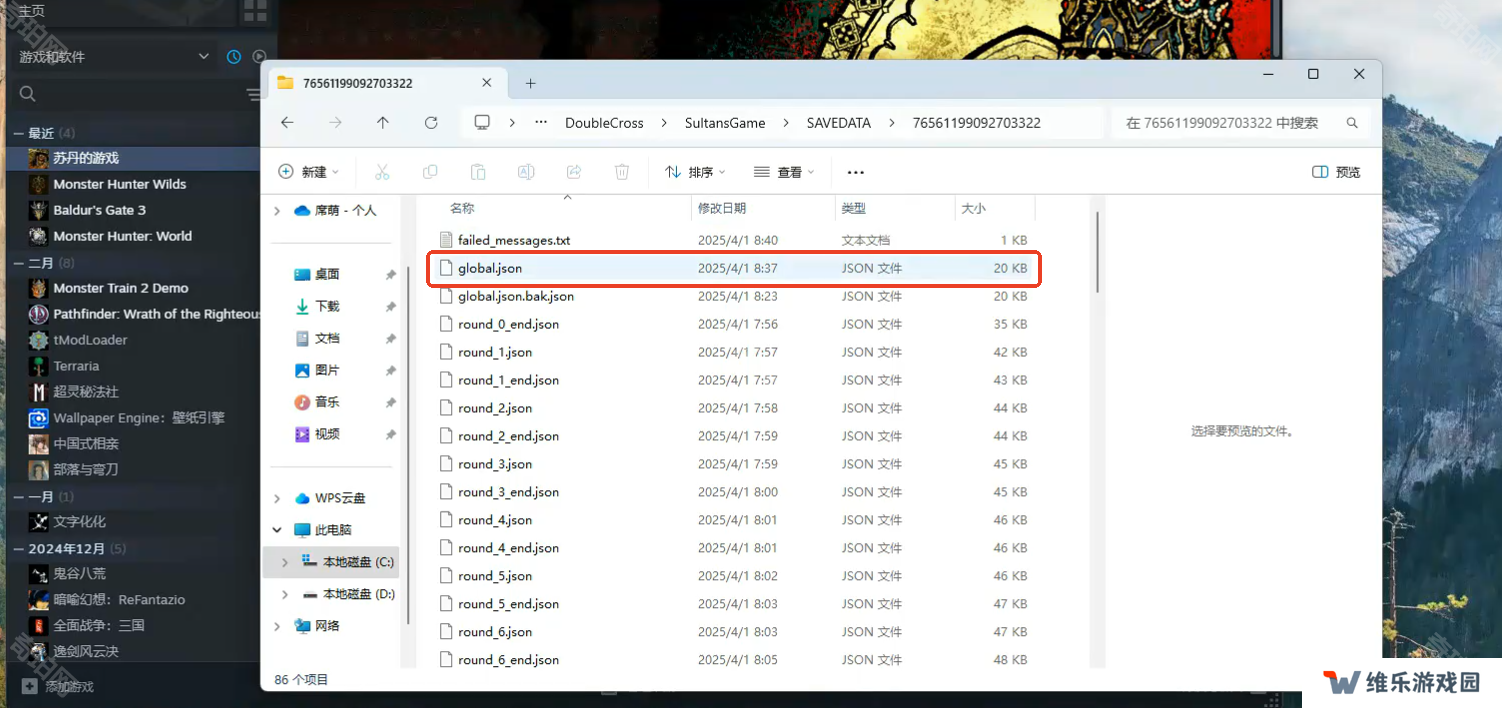Click the Share toolbar icon
The width and height of the screenshot is (1502, 708).
click(x=574, y=172)
